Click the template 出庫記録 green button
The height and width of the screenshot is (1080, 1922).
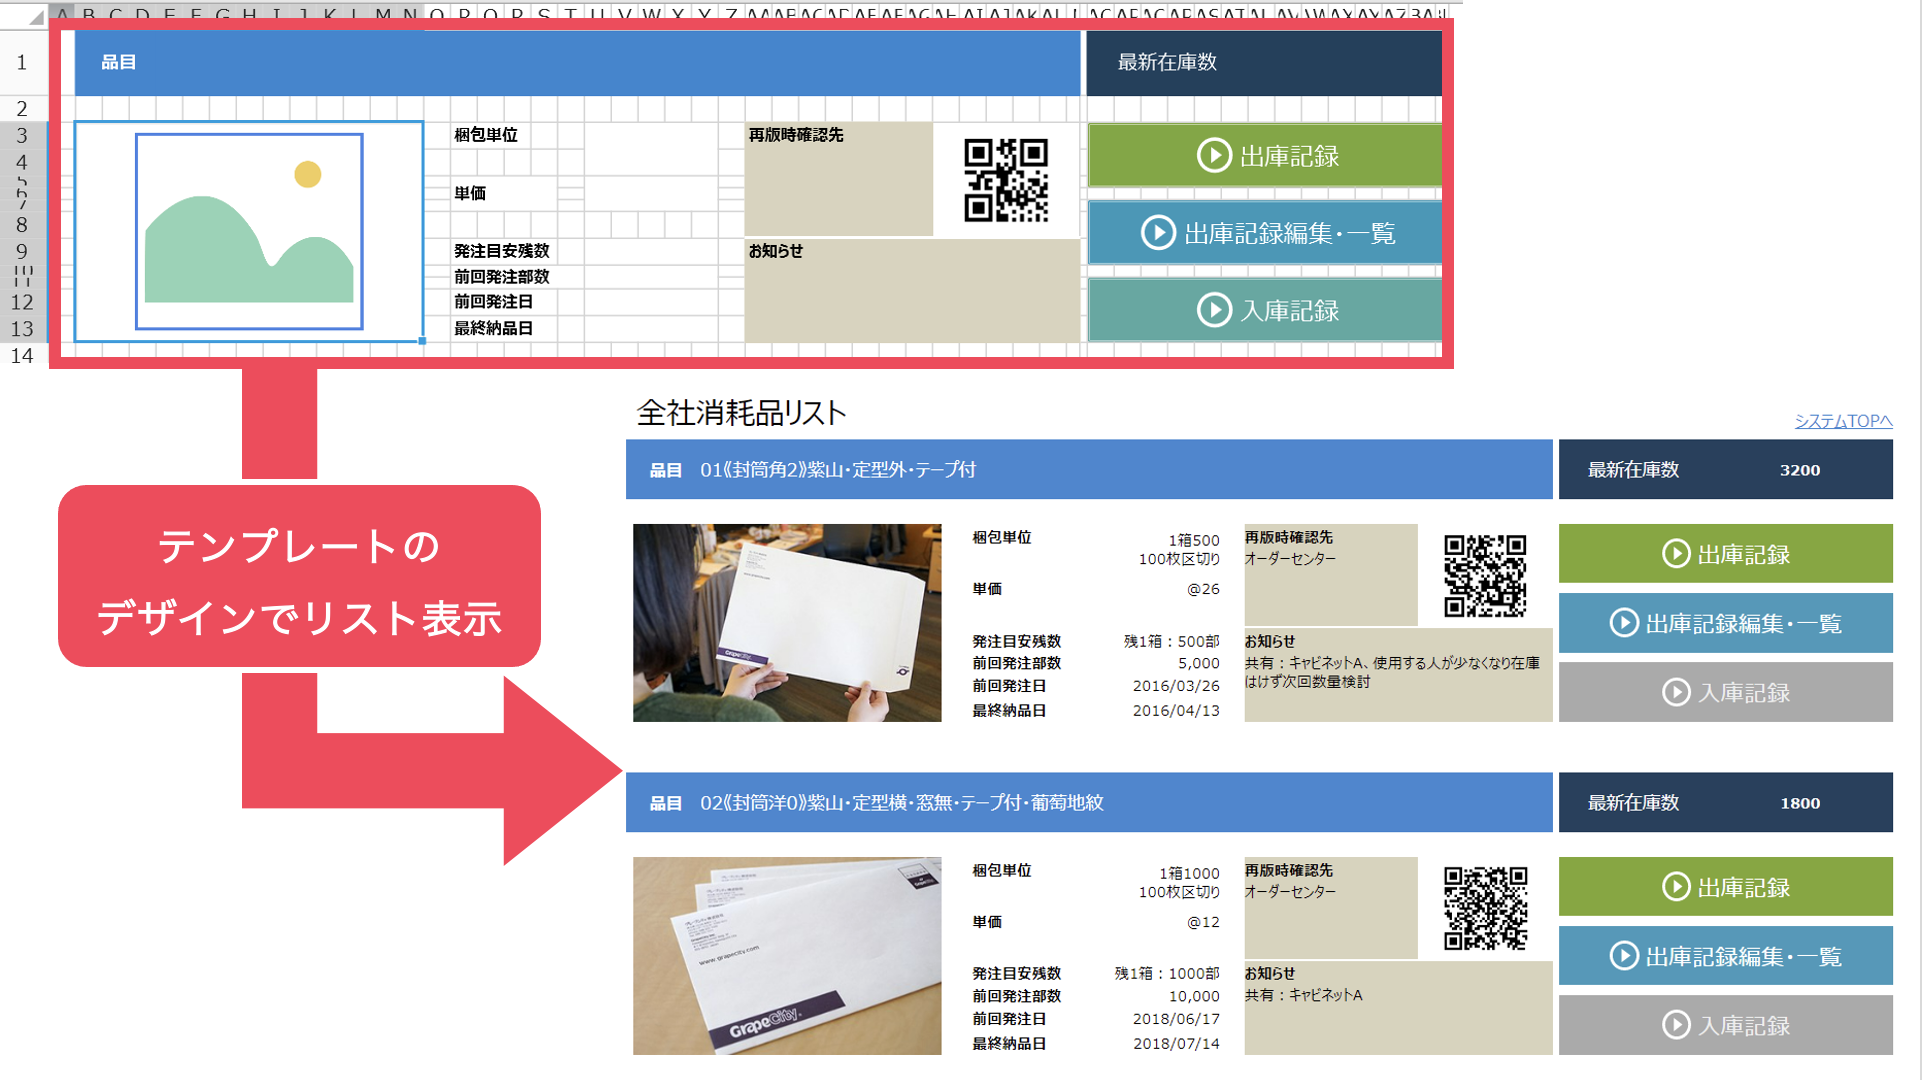pos(1264,155)
